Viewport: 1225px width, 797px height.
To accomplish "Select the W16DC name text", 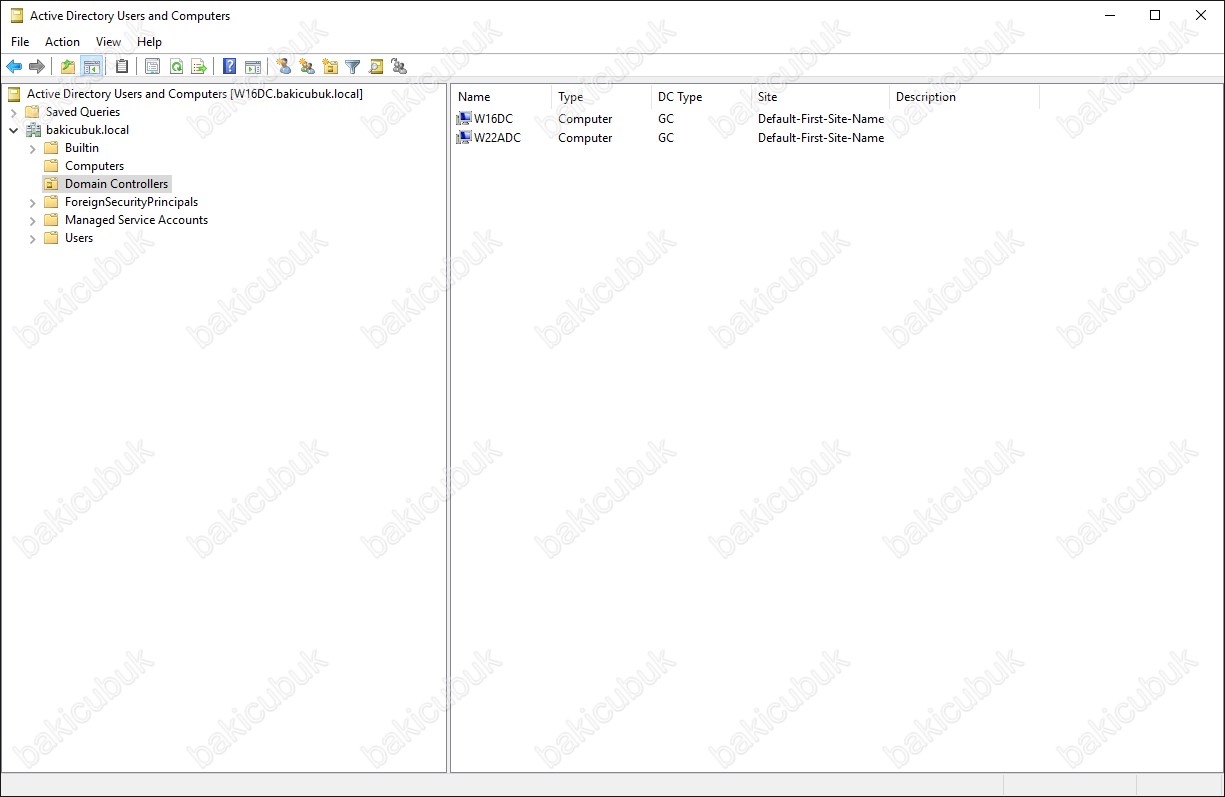I will click(493, 119).
